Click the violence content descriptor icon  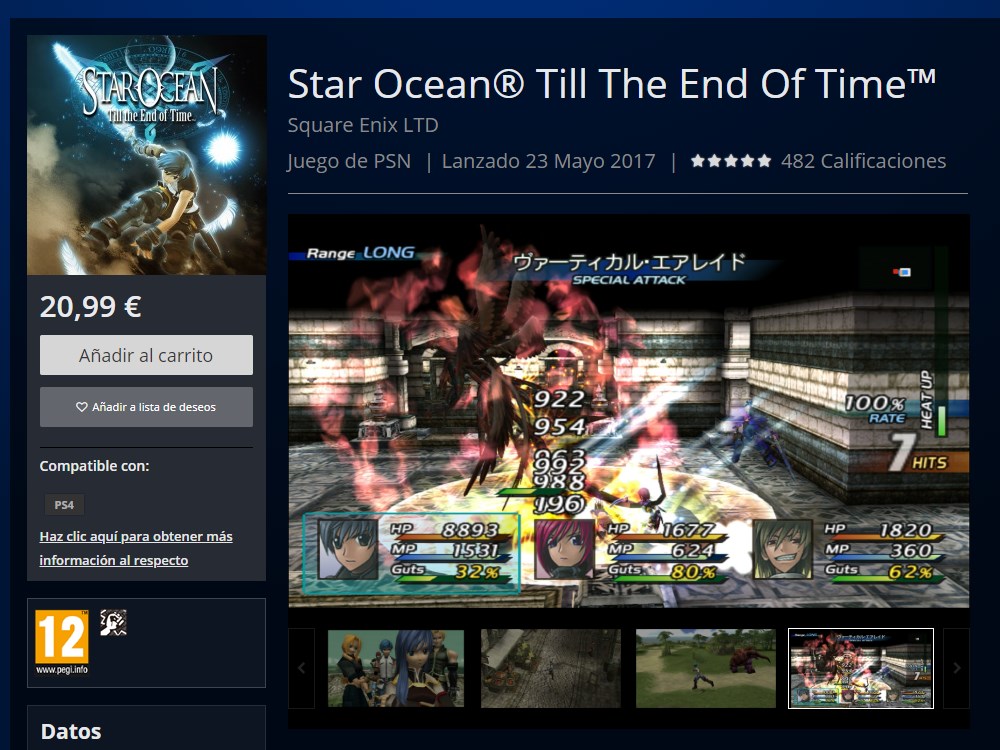pyautogui.click(x=114, y=622)
